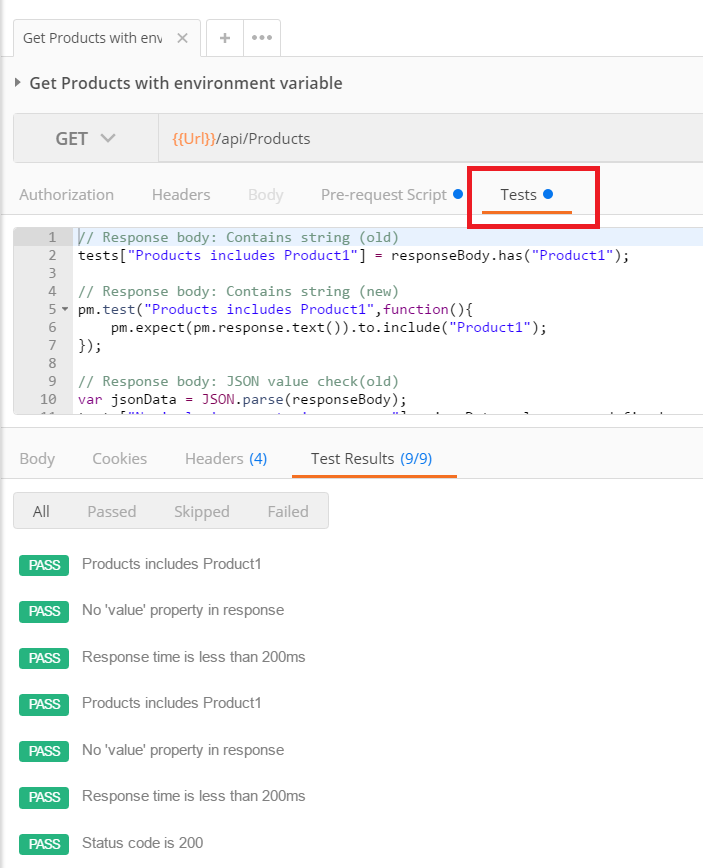Click the PASS badge for Status code is 200
Image resolution: width=704 pixels, height=868 pixels.
pyautogui.click(x=44, y=843)
